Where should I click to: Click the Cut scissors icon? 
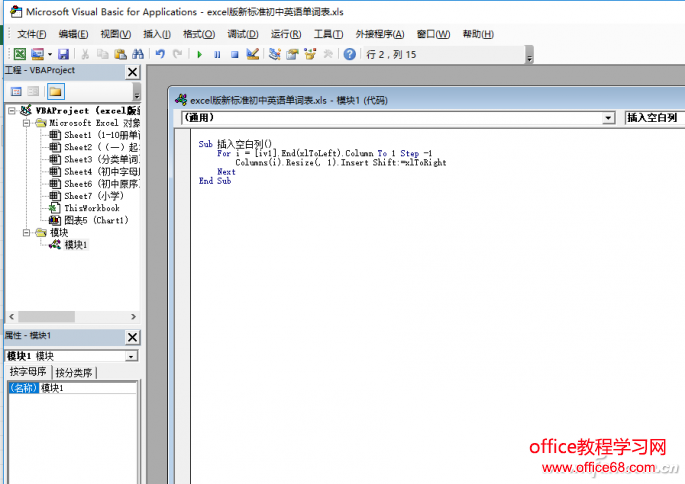pos(85,54)
